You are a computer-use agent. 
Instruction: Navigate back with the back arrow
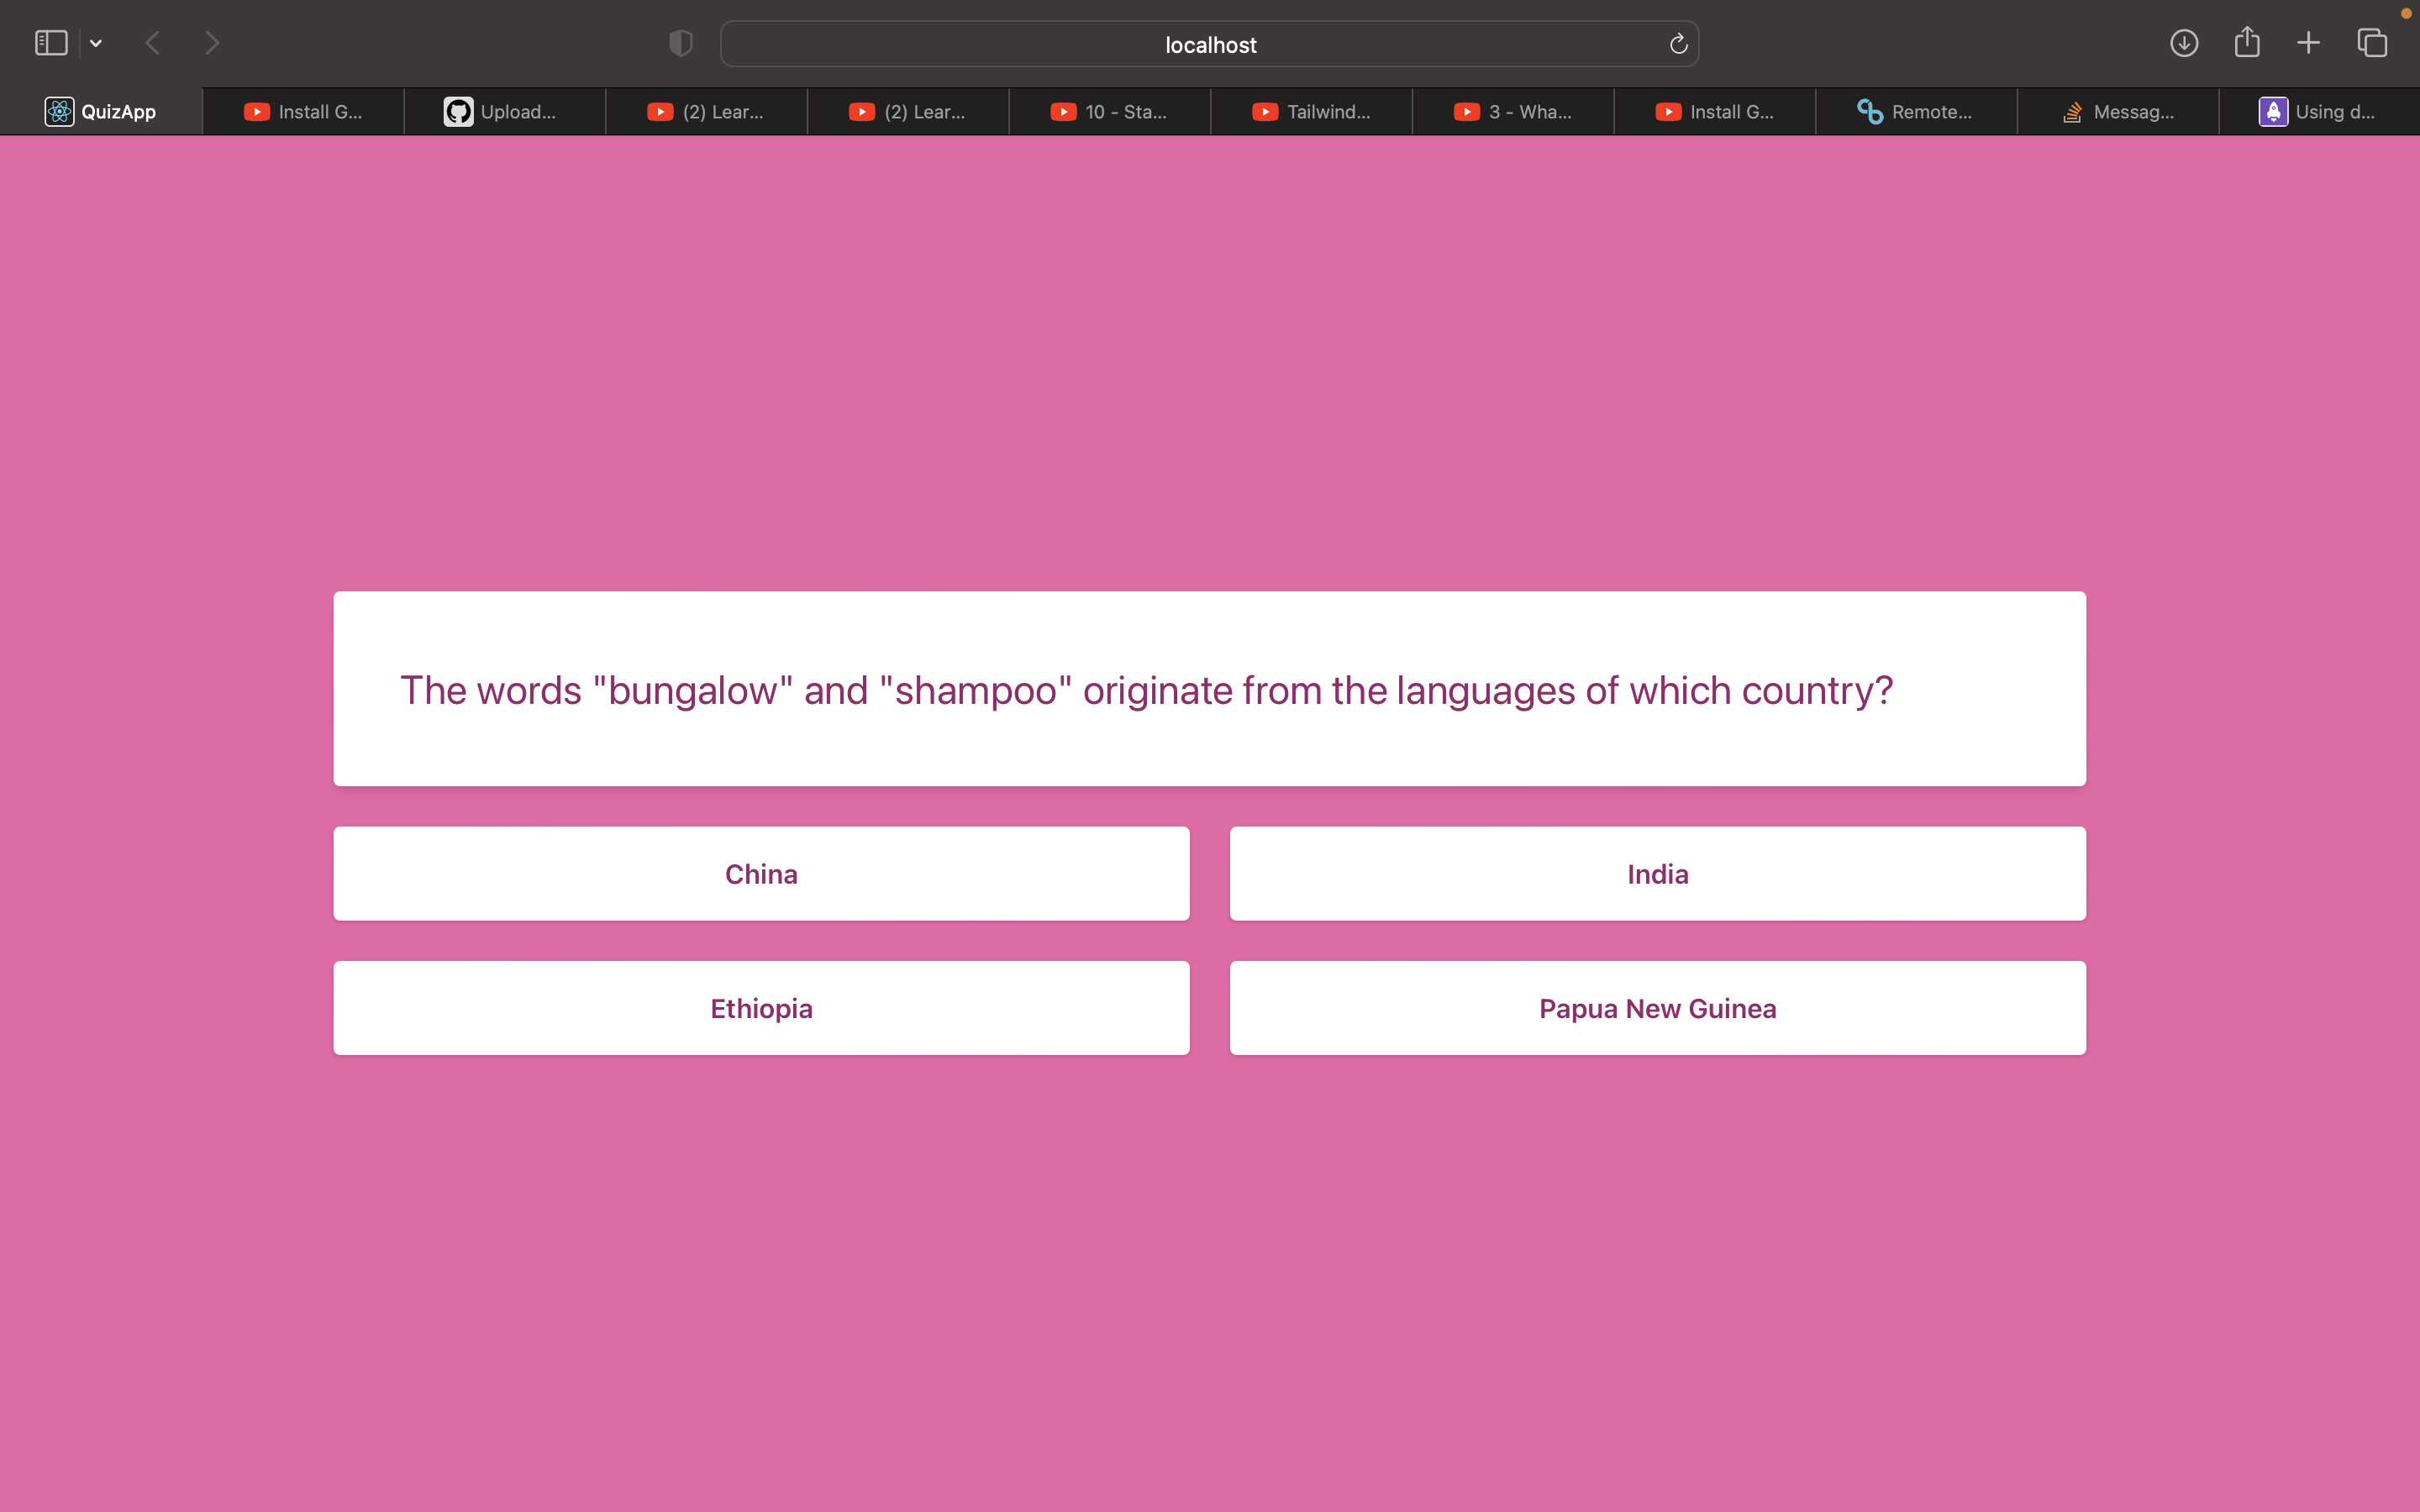pyautogui.click(x=152, y=42)
